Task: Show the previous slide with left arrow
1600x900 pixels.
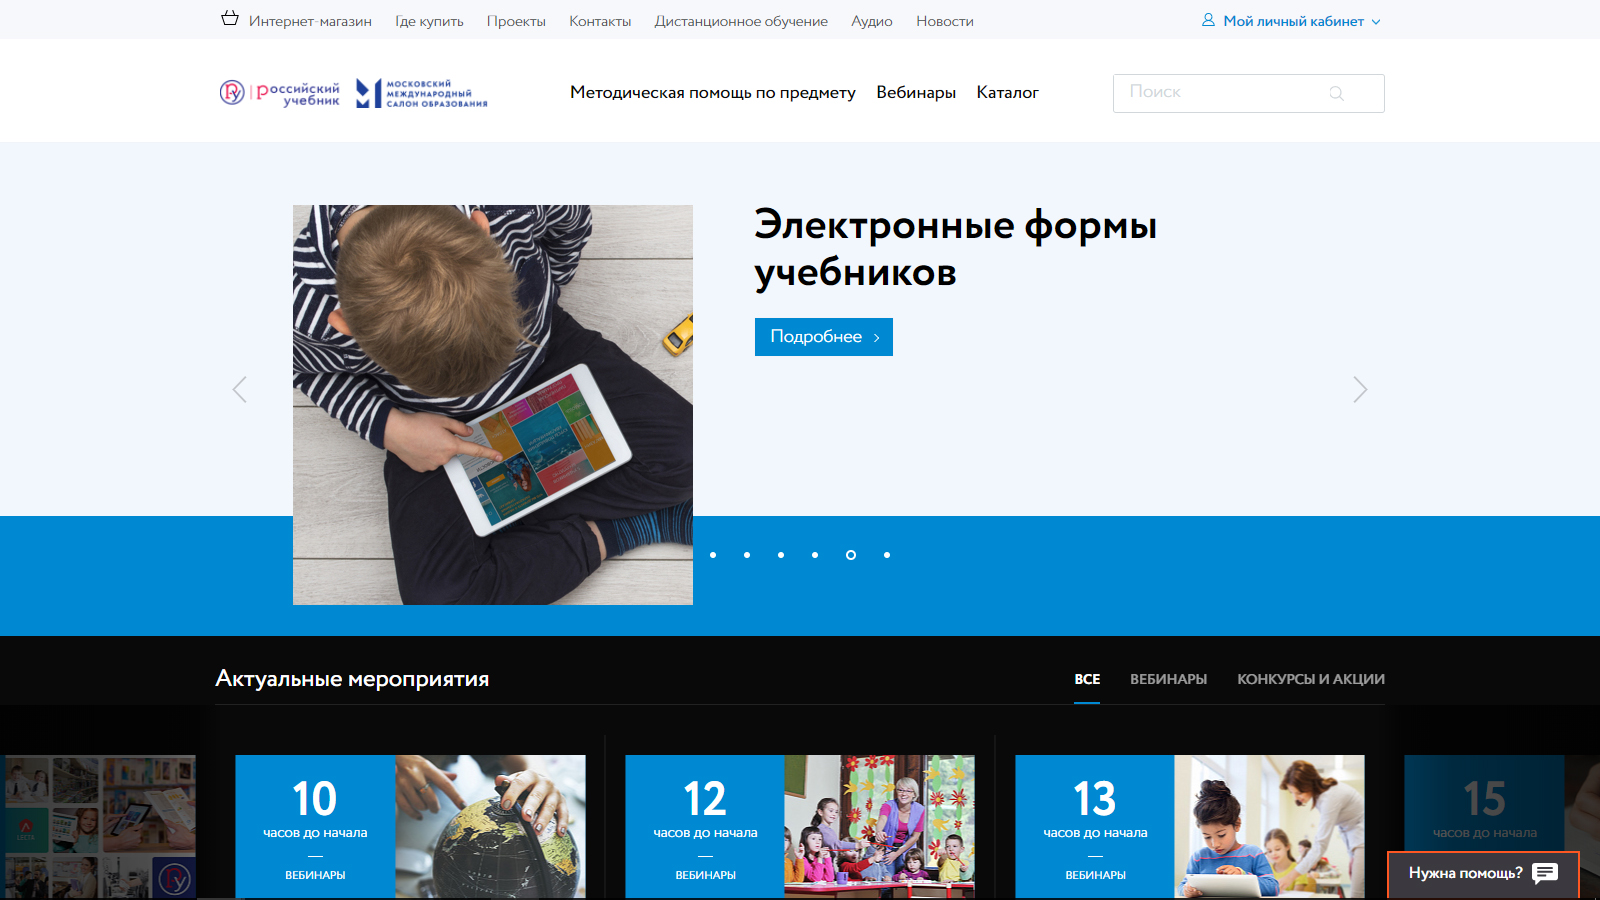Action: point(239,389)
